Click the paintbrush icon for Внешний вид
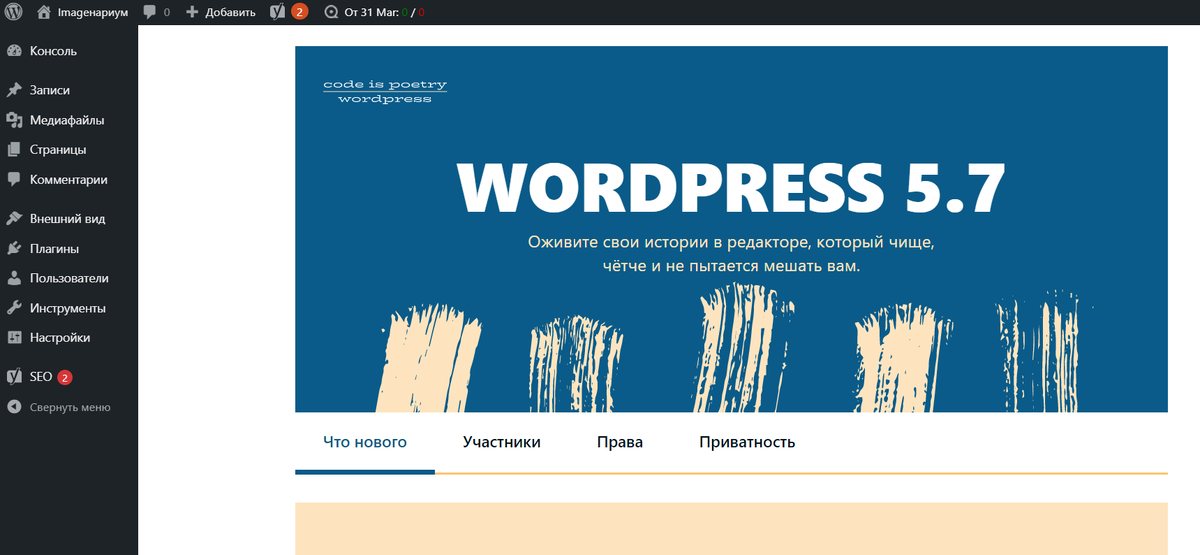This screenshot has height=555, width=1200. pos(14,218)
